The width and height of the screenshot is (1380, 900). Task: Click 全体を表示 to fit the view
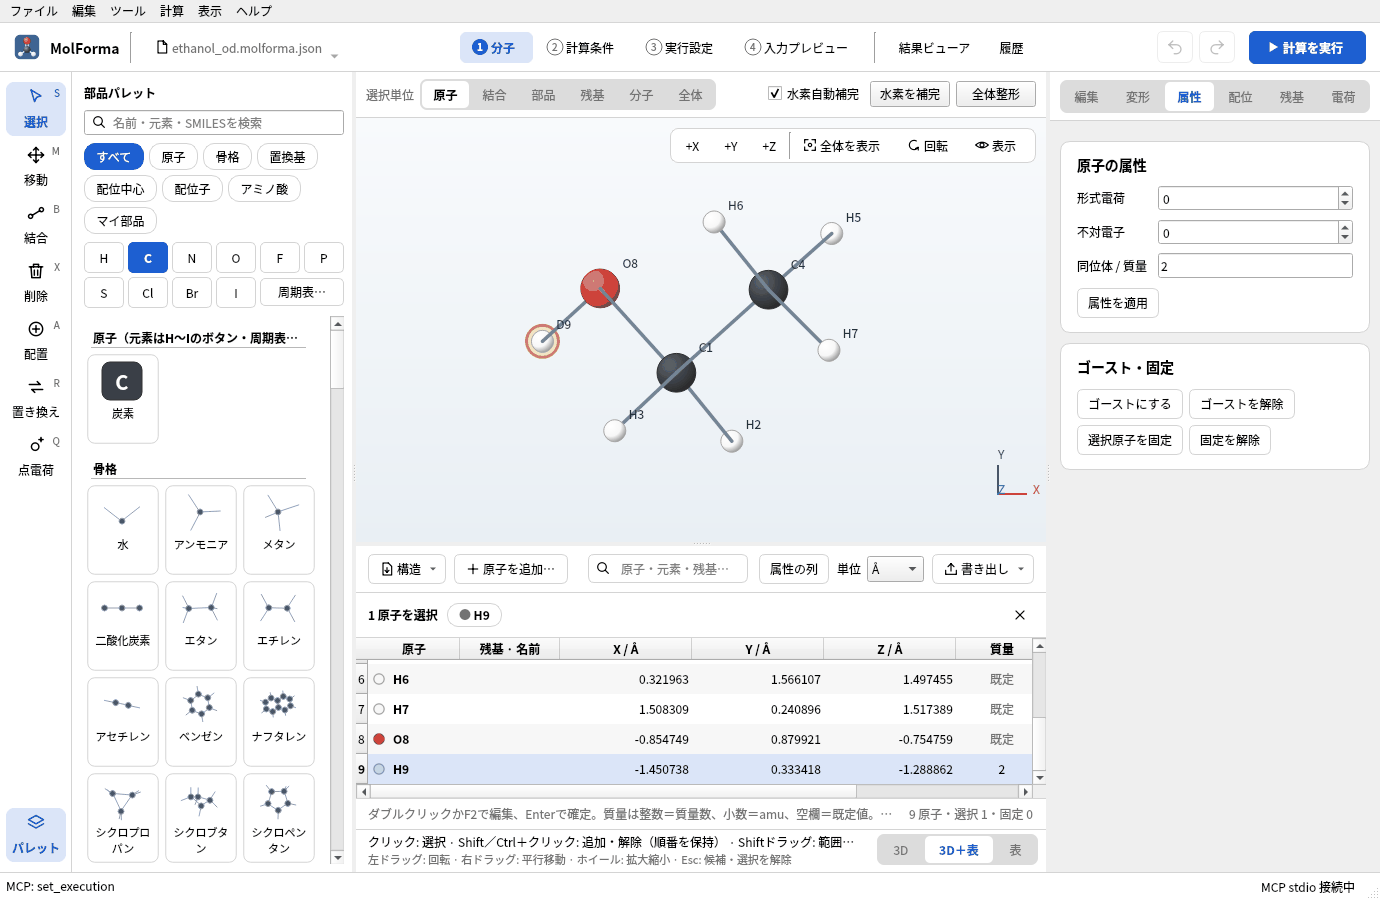click(x=842, y=146)
